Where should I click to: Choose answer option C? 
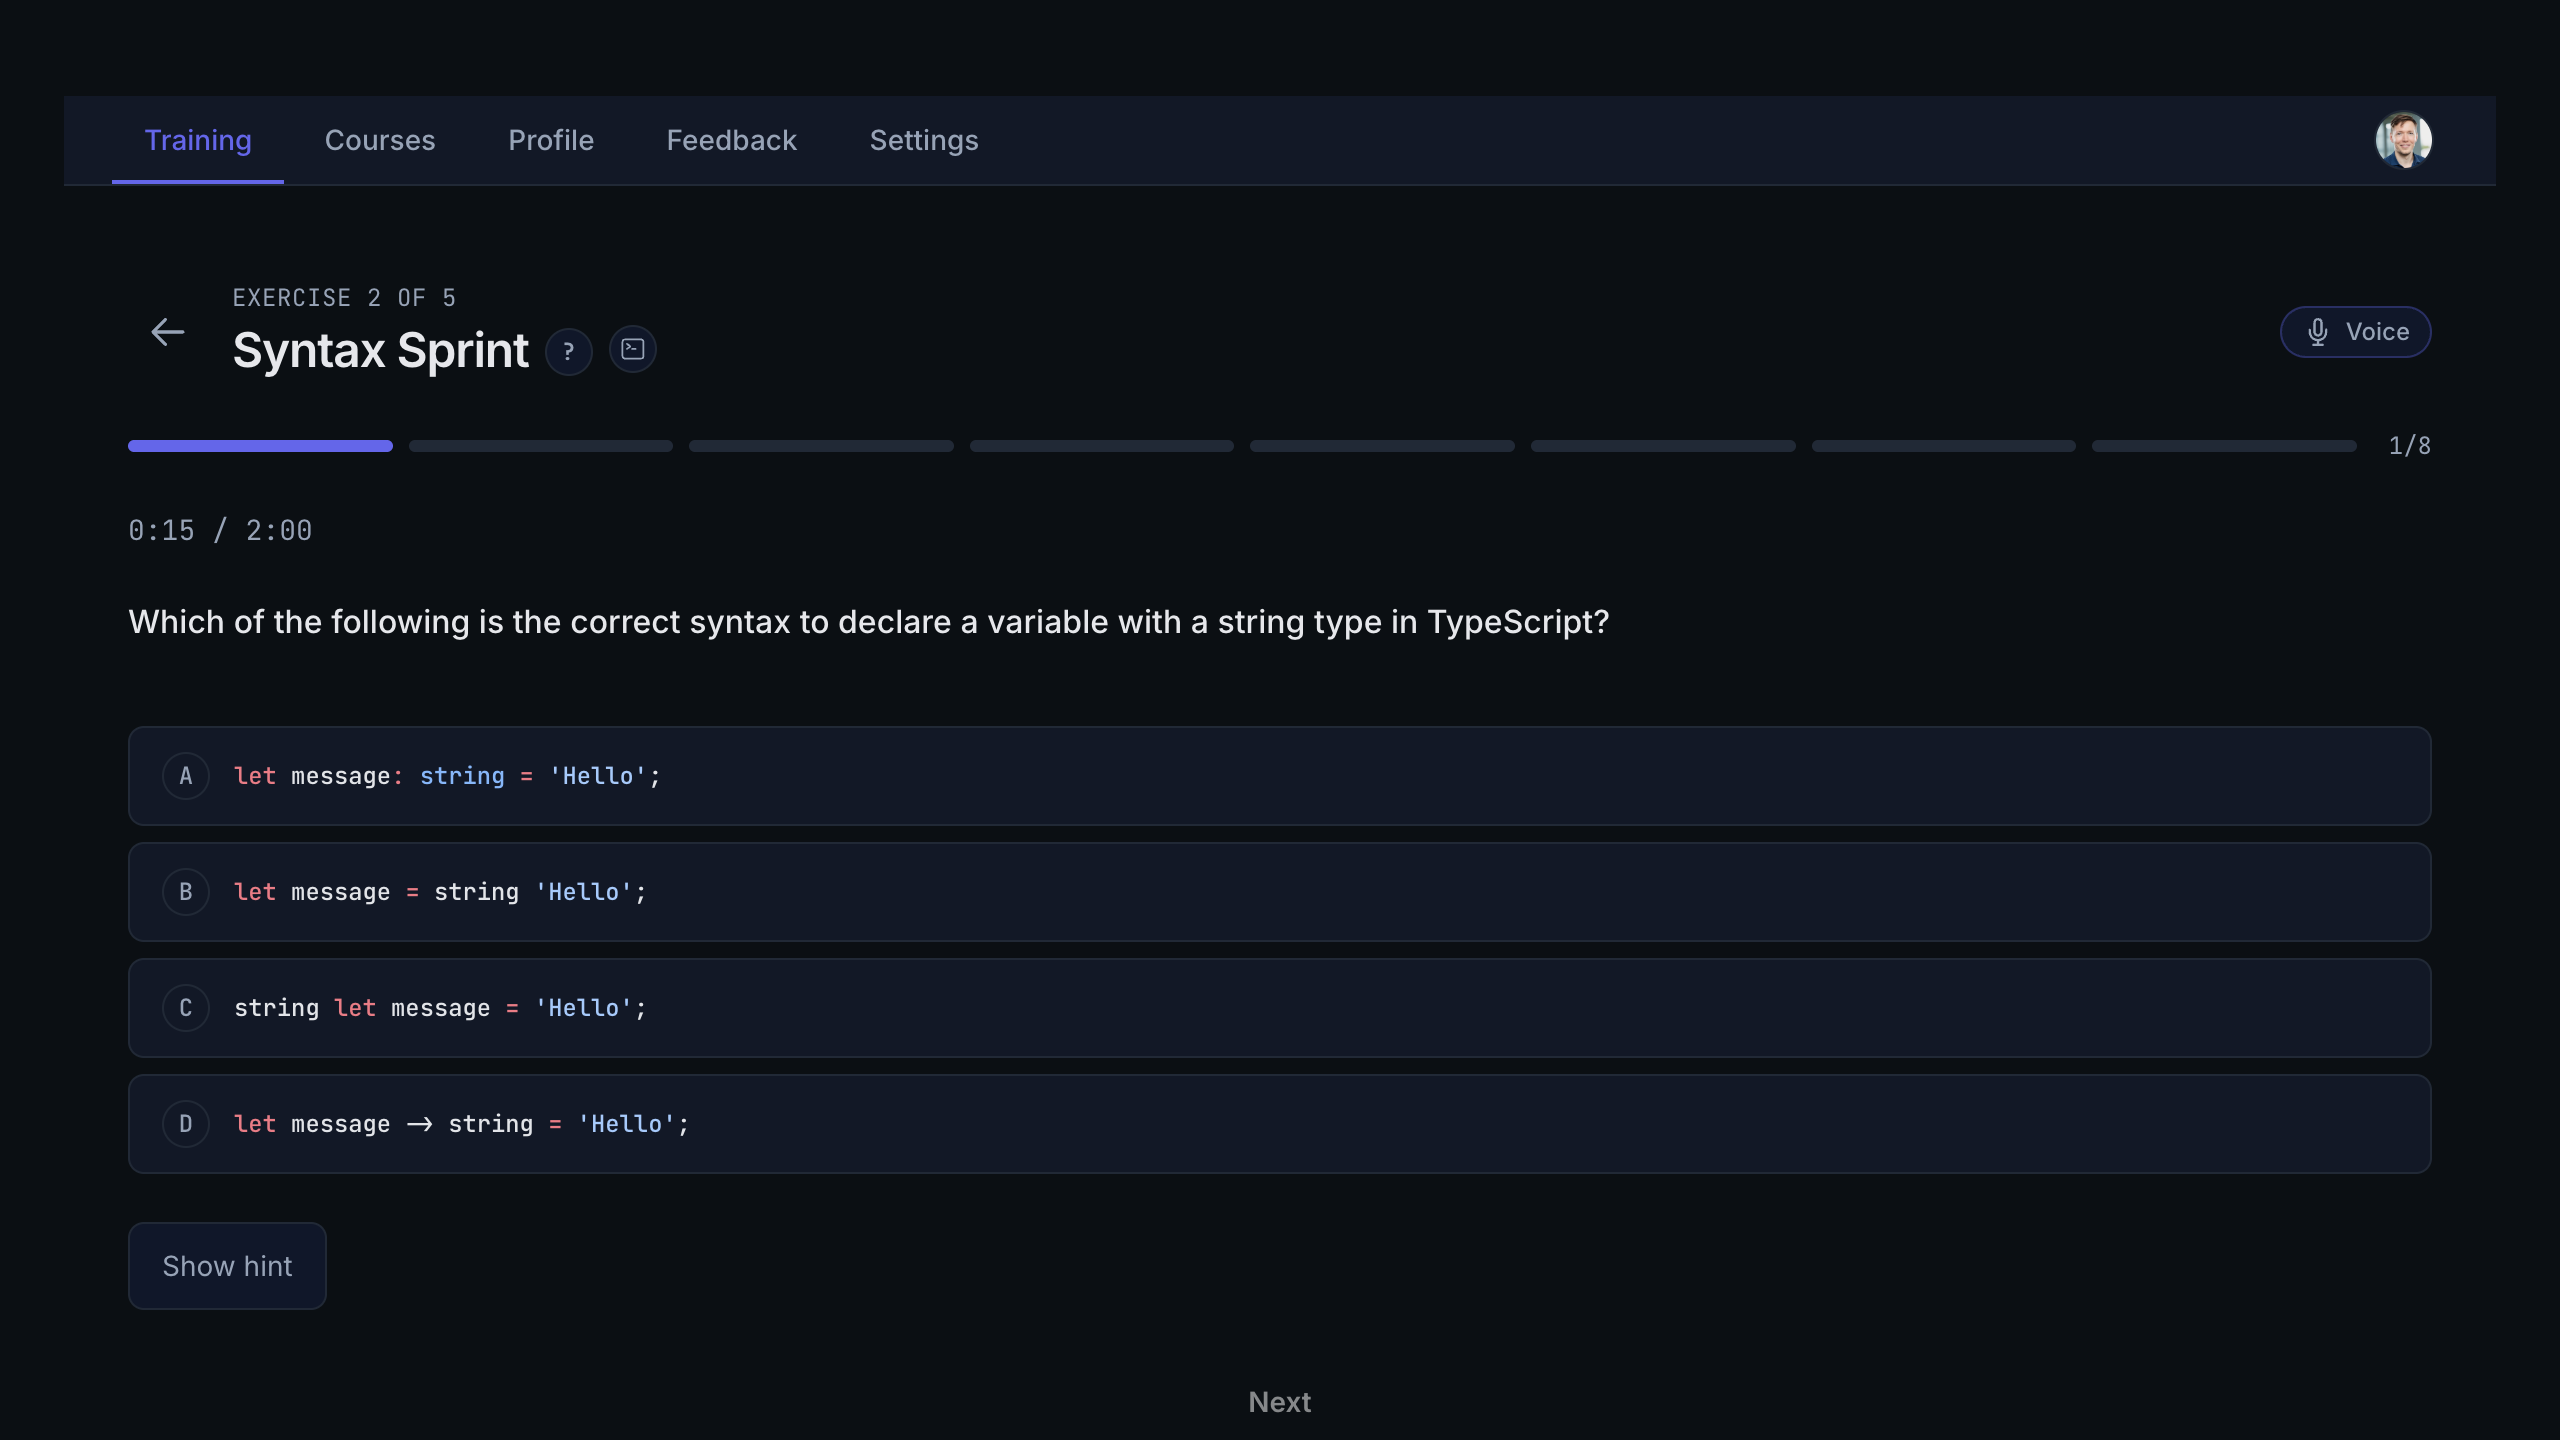coord(1280,1008)
